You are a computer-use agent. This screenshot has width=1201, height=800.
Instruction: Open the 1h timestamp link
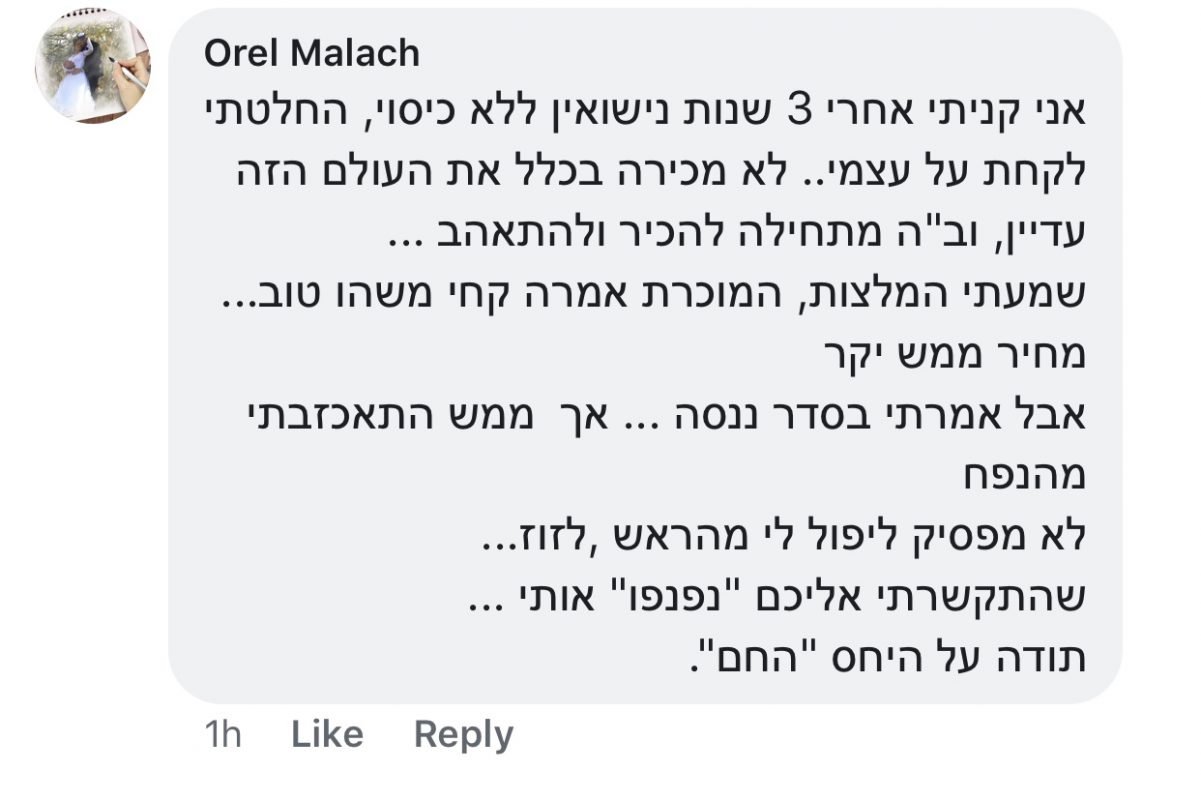pyautogui.click(x=224, y=735)
